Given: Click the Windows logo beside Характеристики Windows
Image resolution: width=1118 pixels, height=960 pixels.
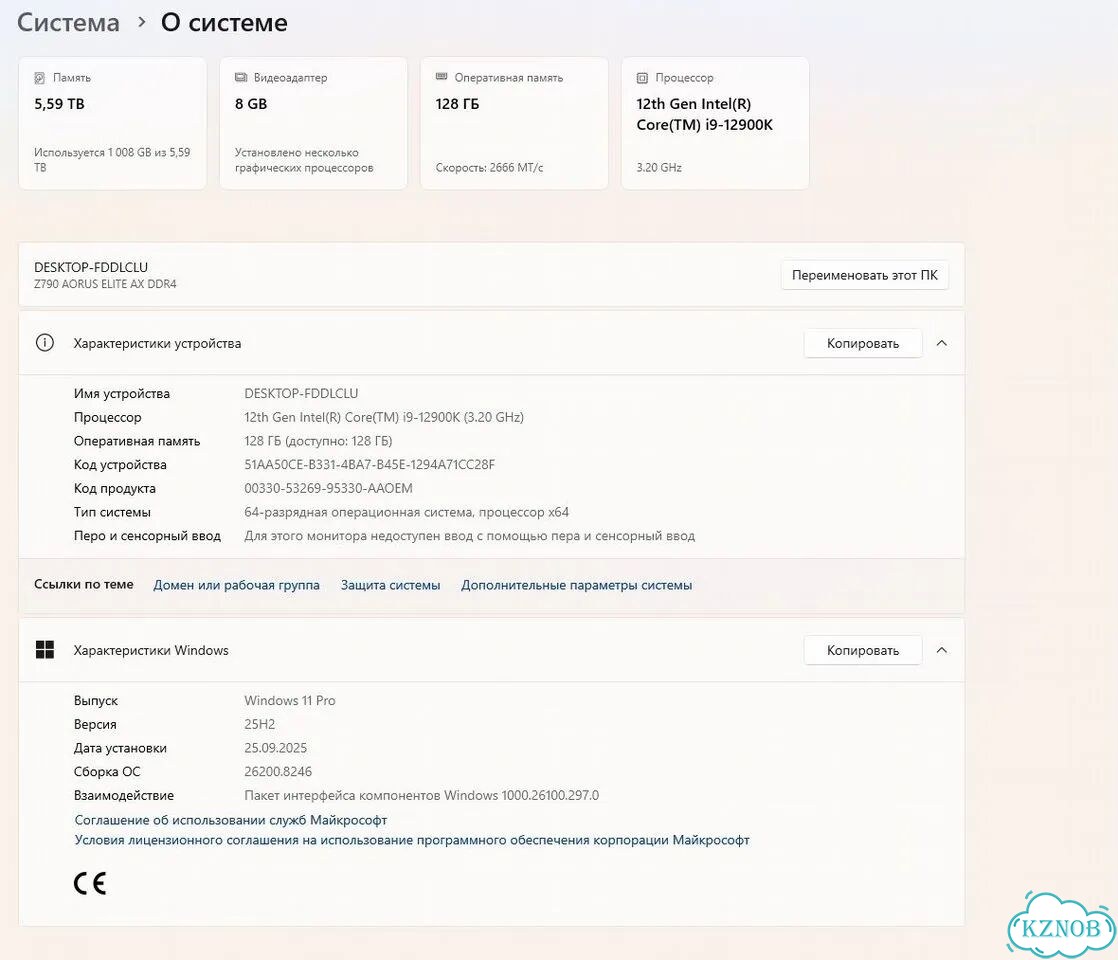Looking at the screenshot, I should pos(45,650).
